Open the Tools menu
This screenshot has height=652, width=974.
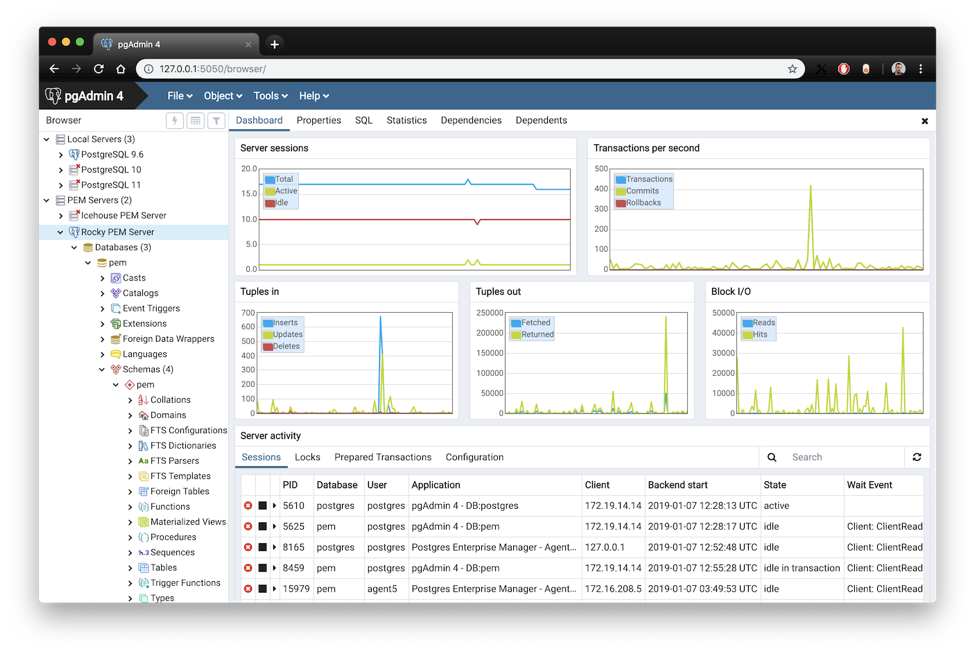click(x=268, y=95)
